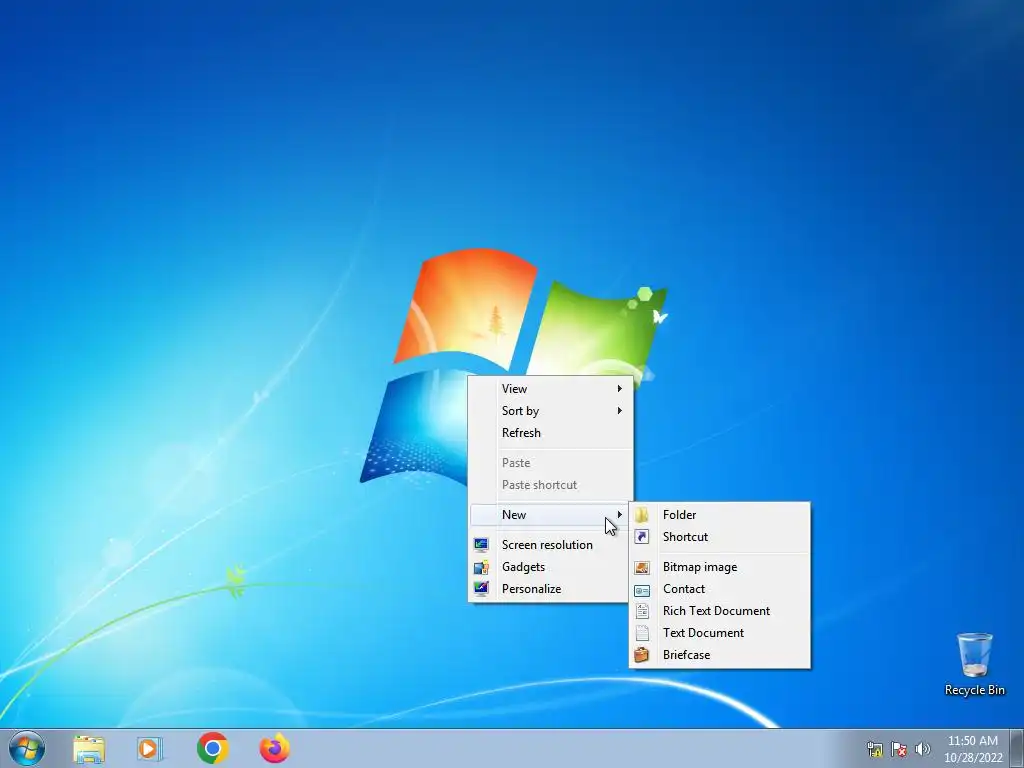1024x768 pixels.
Task: Open the Action Center flag icon
Action: 899,749
